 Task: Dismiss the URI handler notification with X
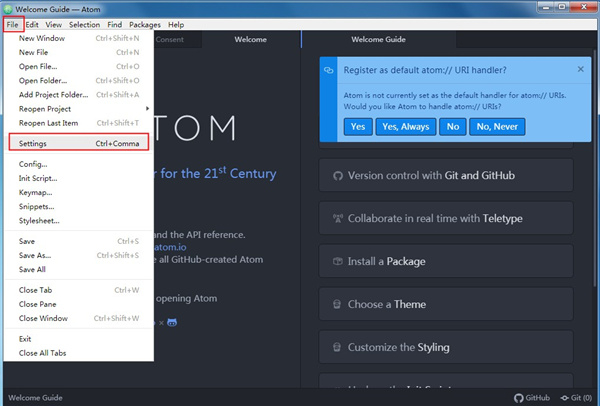(x=581, y=69)
